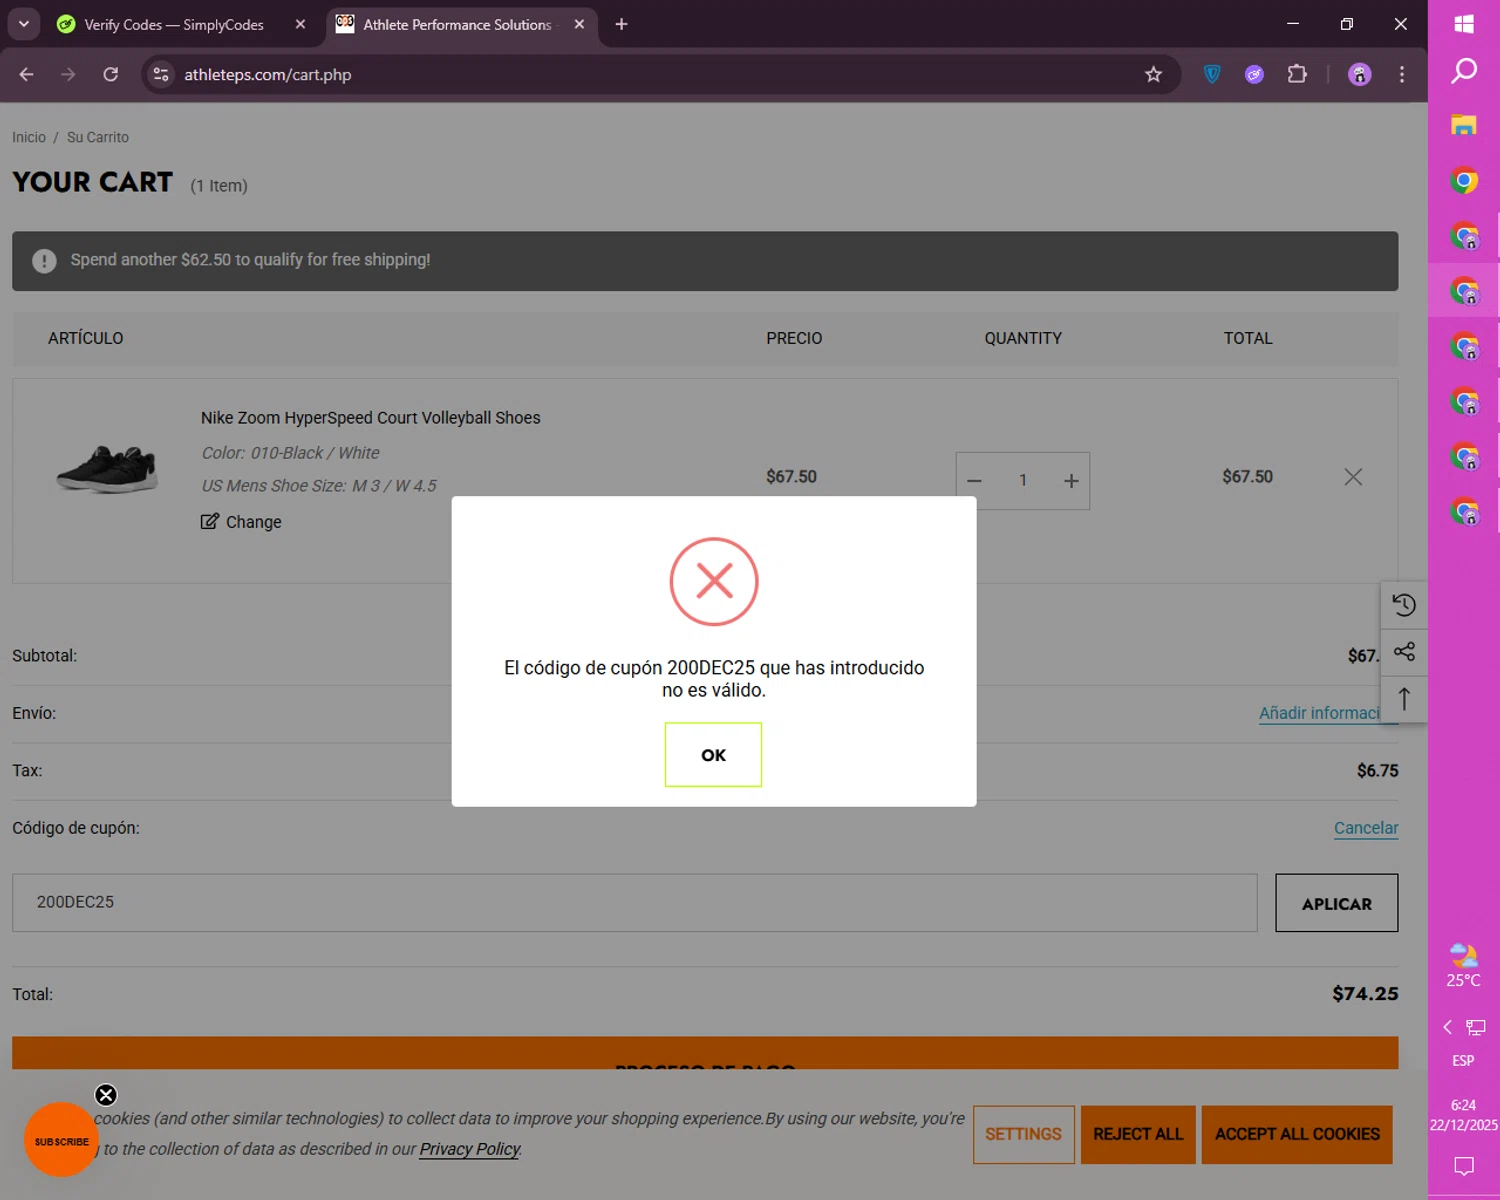Open recently viewed history icon
1500x1200 pixels.
(x=1404, y=605)
